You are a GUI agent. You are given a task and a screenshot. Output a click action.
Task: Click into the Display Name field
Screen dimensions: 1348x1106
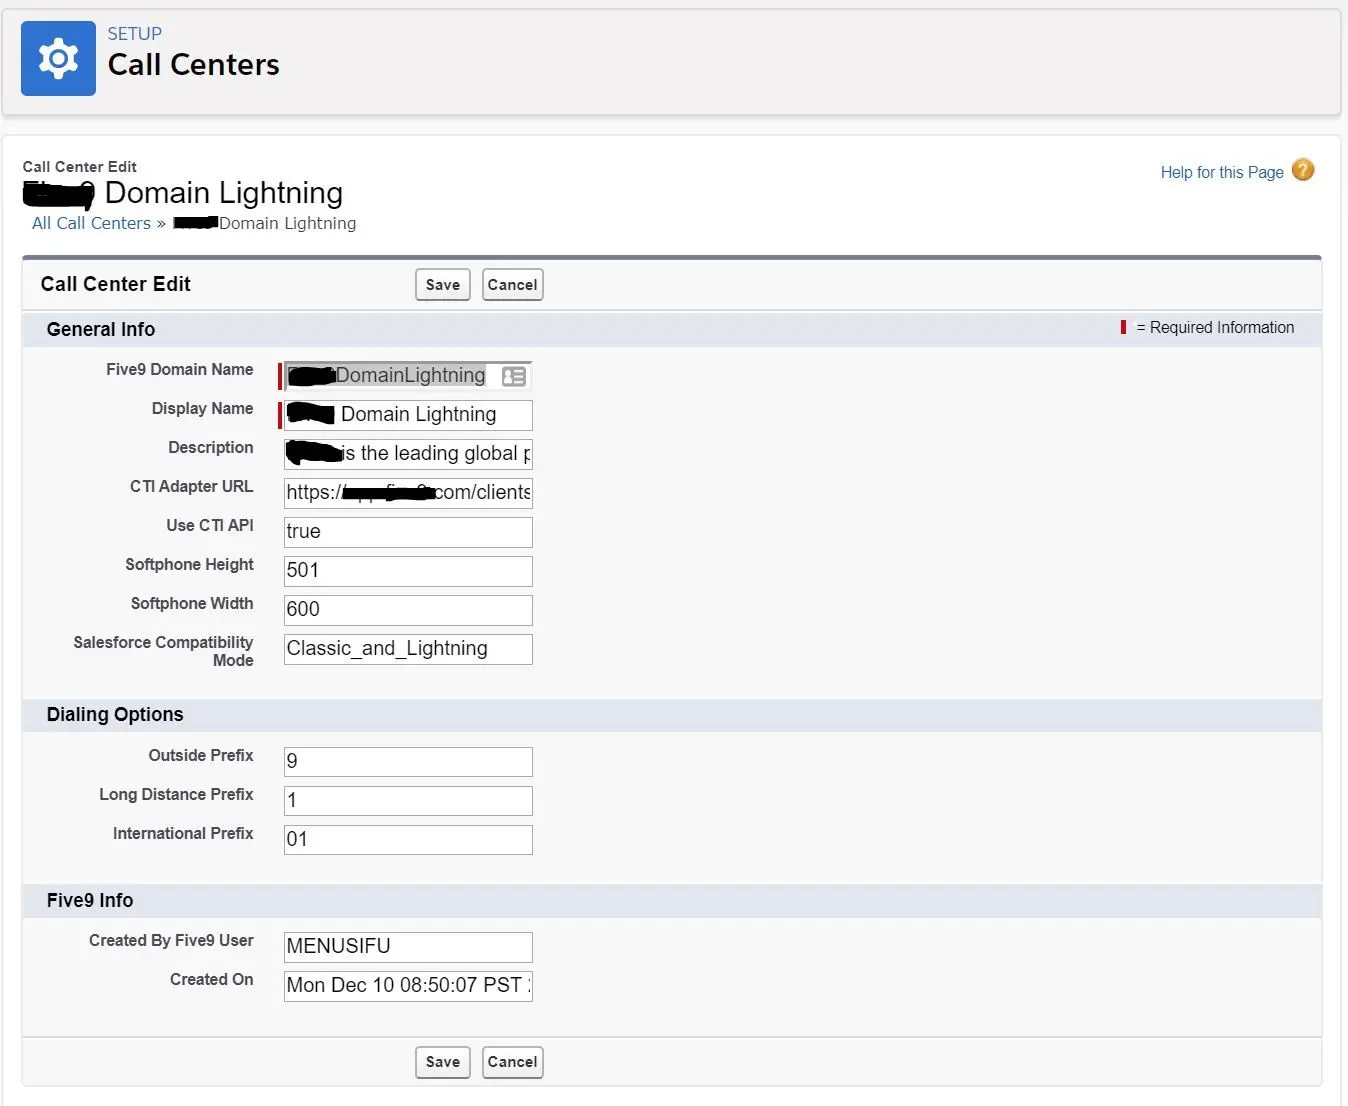click(x=408, y=415)
